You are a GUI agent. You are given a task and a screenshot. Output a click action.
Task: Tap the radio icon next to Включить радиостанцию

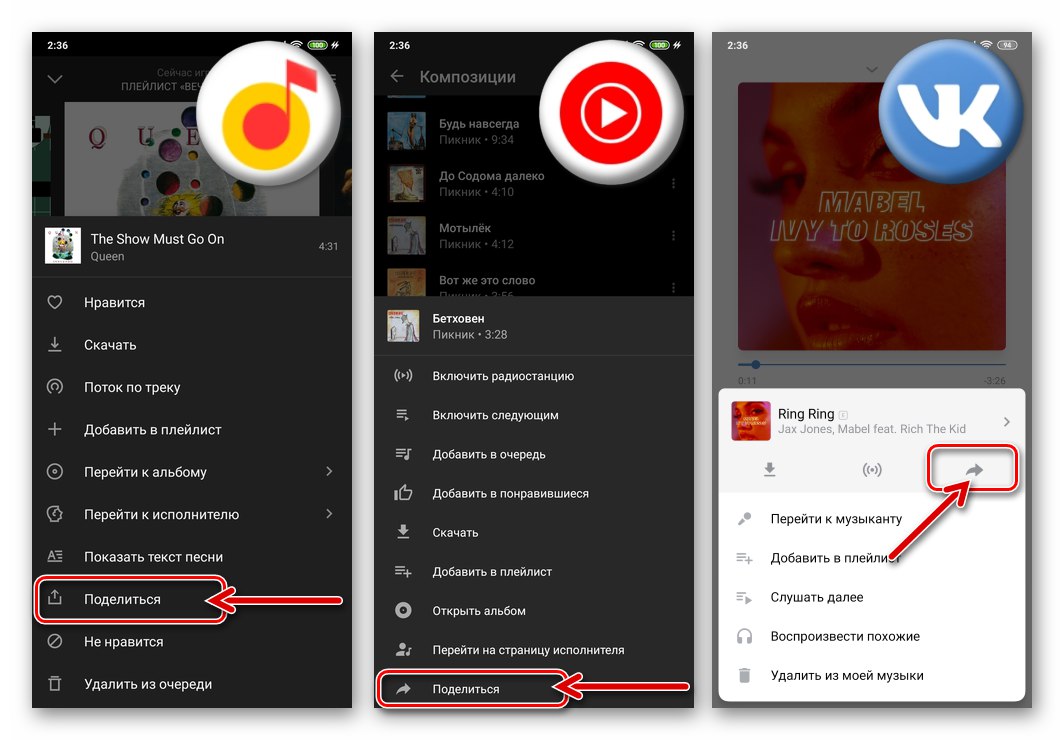coord(403,375)
